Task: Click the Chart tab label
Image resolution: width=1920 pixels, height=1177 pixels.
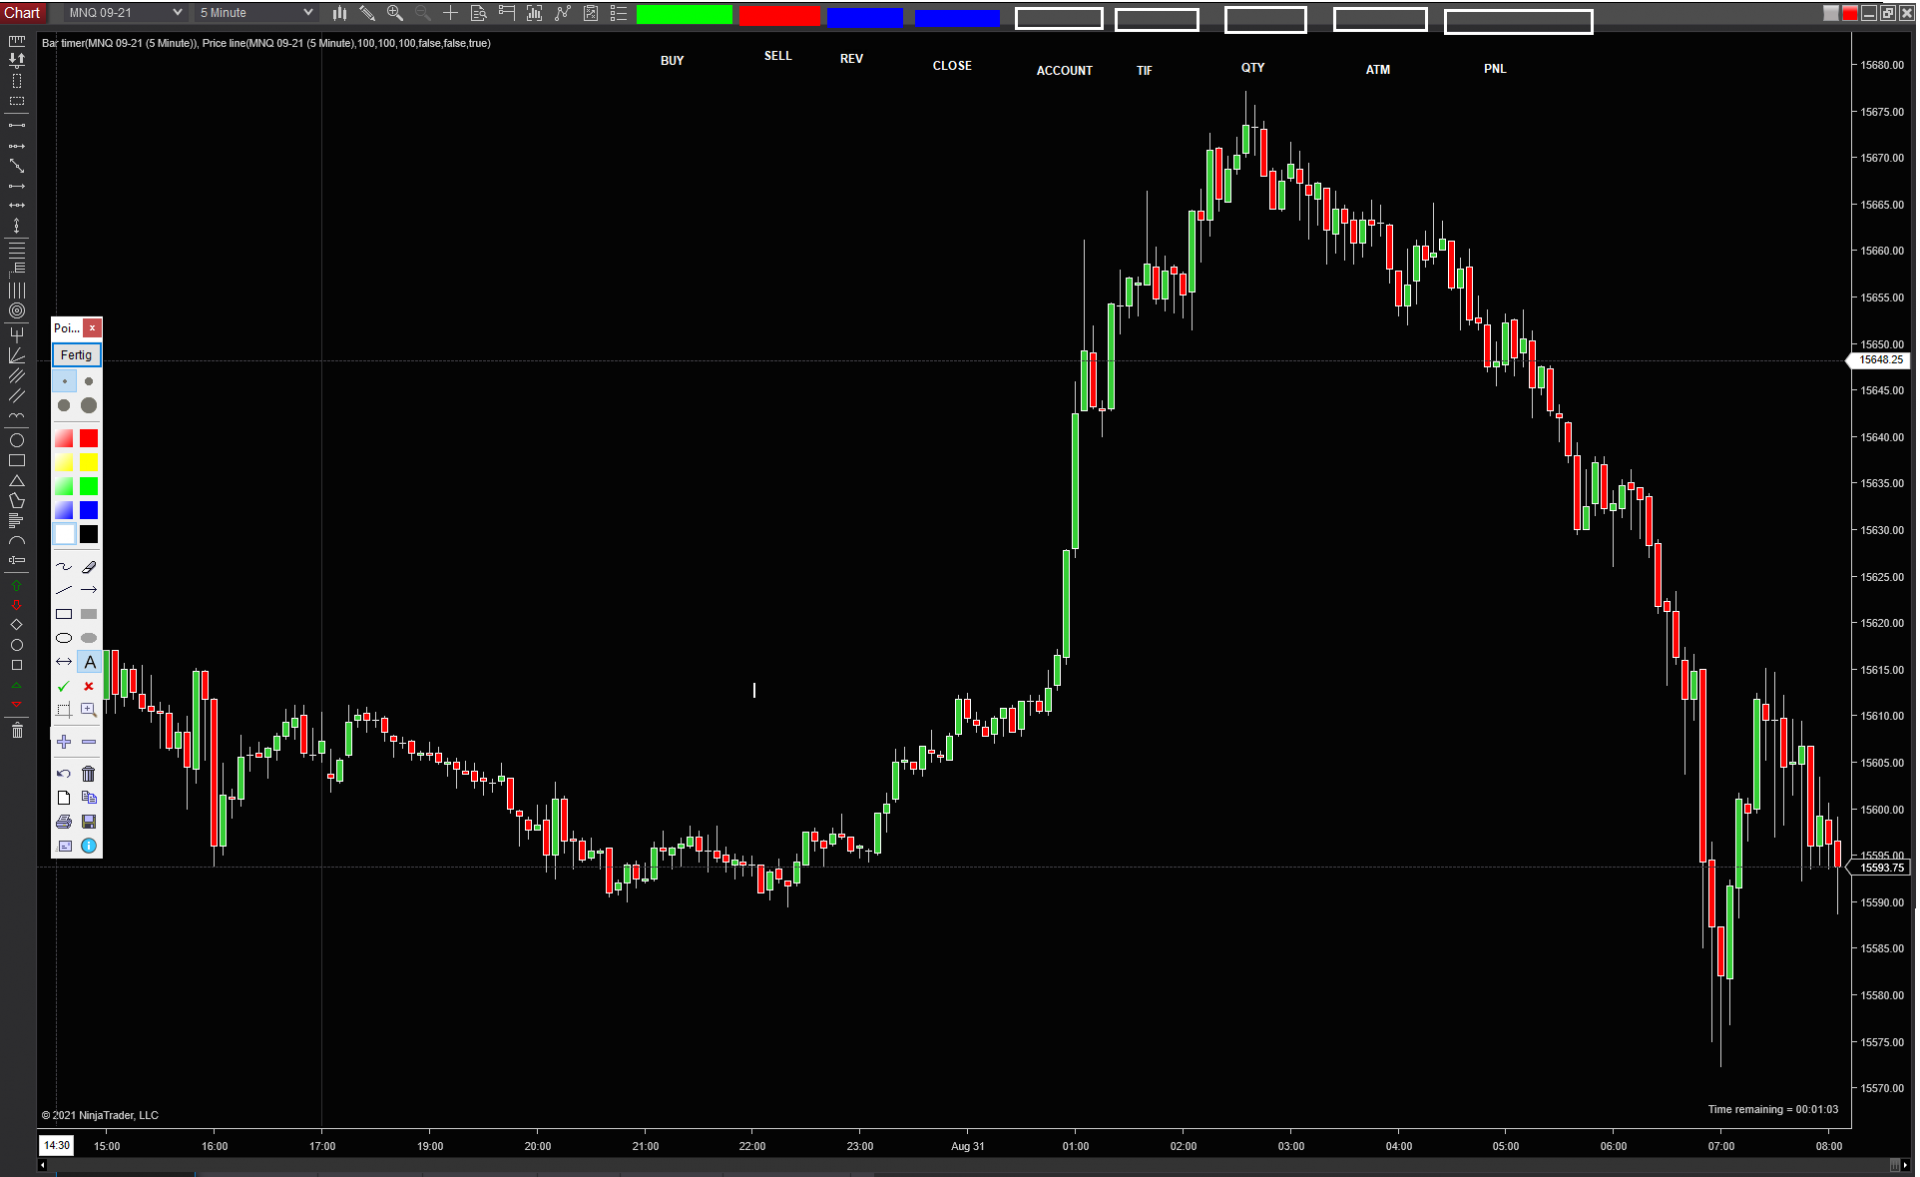Action: click(x=22, y=13)
